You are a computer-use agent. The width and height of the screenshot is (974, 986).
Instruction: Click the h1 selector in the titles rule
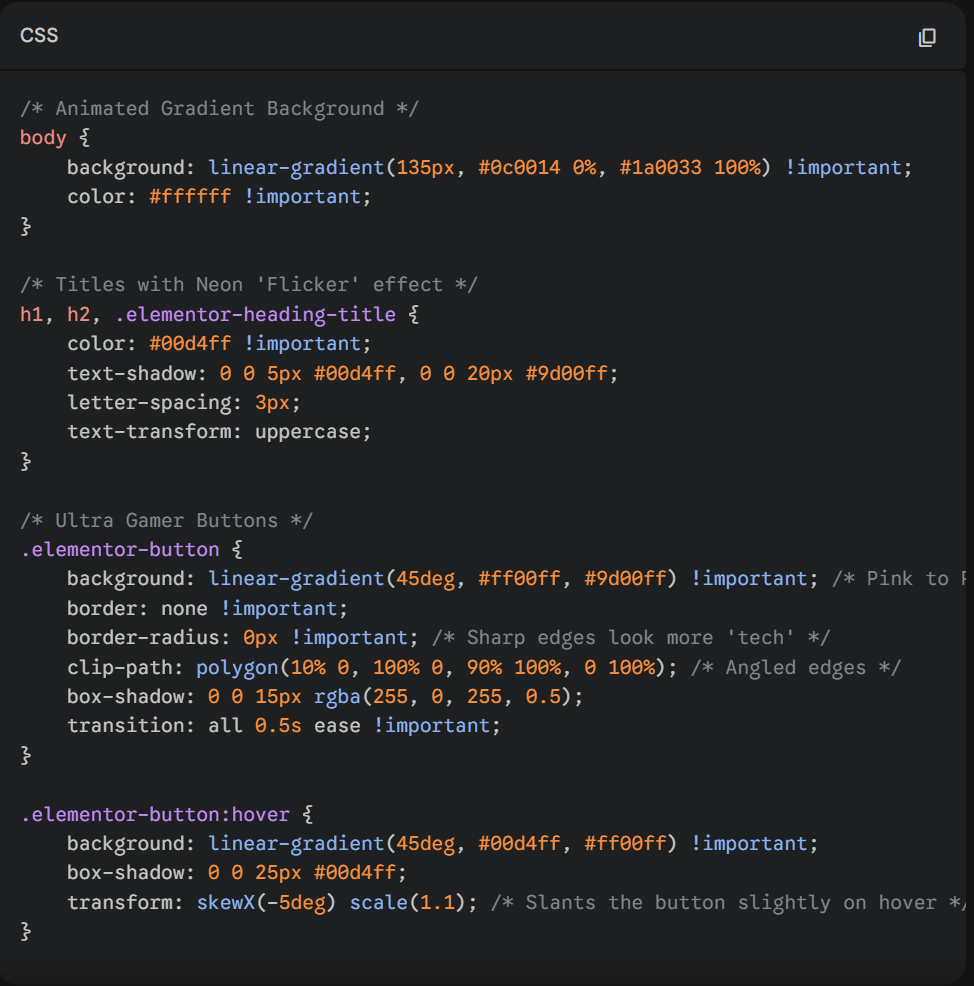coord(31,314)
